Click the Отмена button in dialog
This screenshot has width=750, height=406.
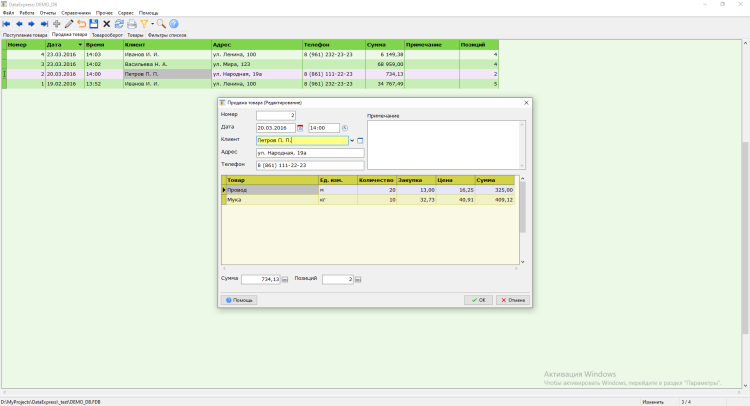513,300
